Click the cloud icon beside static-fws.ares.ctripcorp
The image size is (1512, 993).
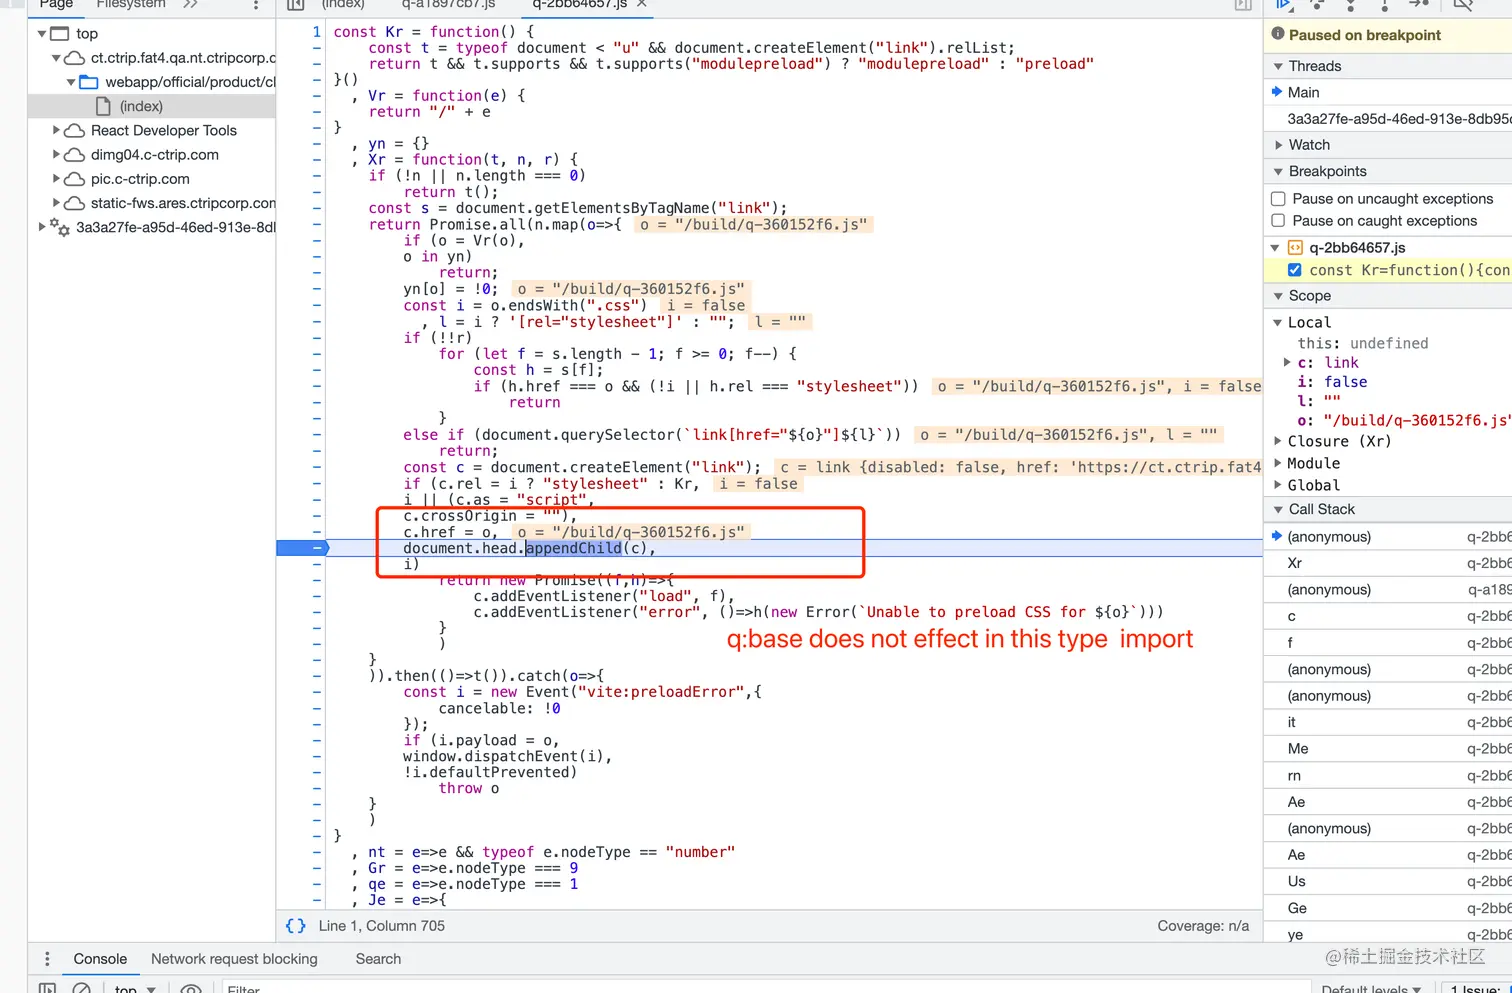coord(74,203)
